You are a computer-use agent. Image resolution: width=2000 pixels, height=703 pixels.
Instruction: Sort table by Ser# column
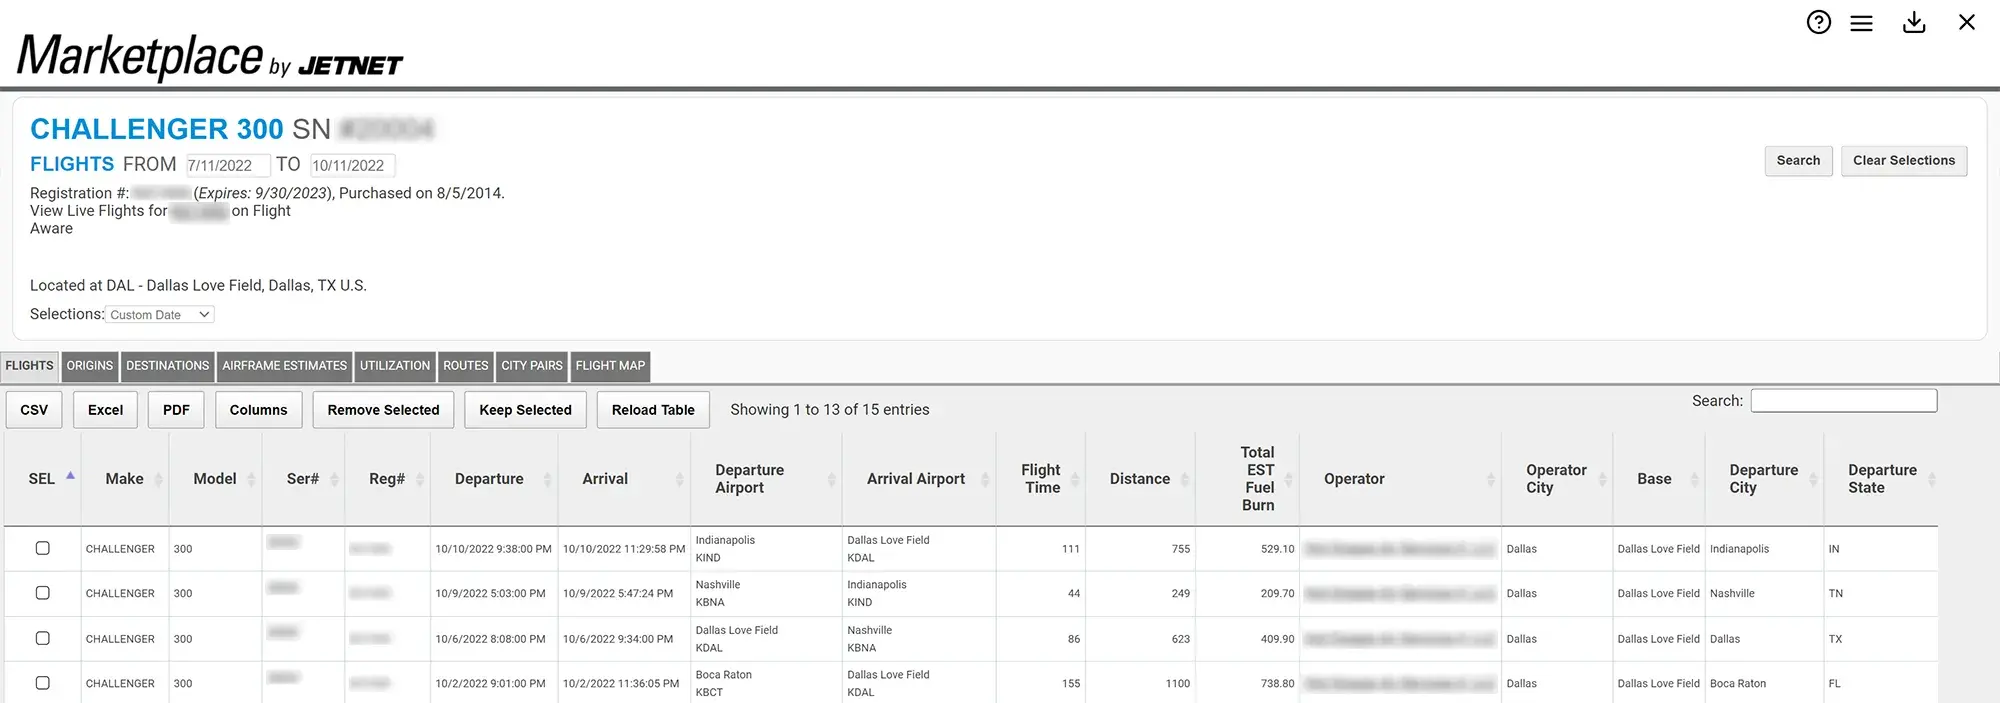(x=303, y=479)
